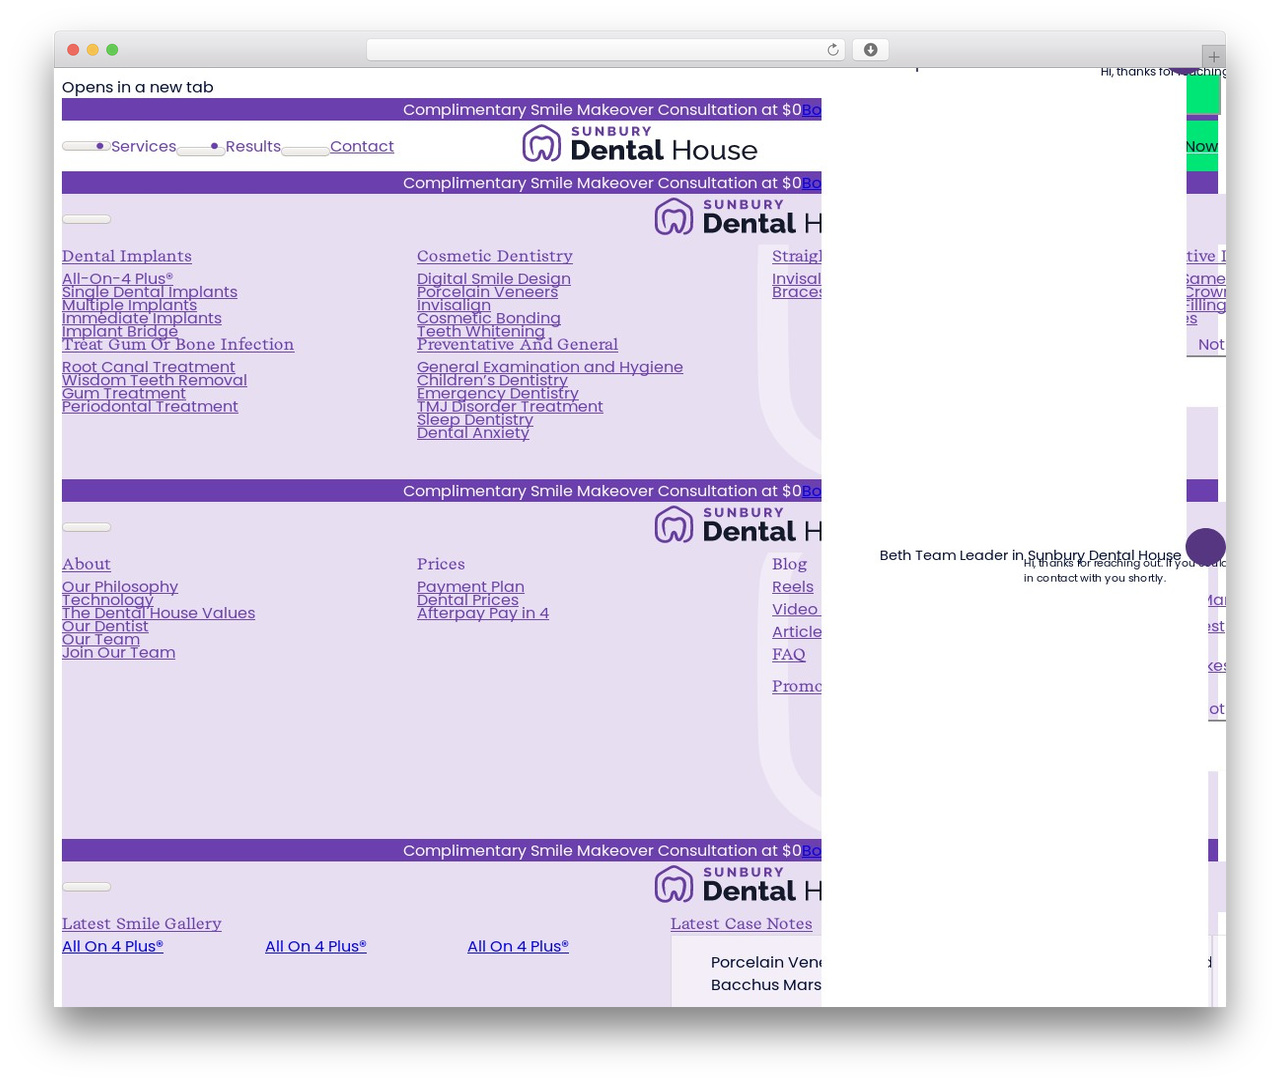The width and height of the screenshot is (1280, 1084).
Task: Visit the Dental Anxiety page link
Action: [x=473, y=432]
